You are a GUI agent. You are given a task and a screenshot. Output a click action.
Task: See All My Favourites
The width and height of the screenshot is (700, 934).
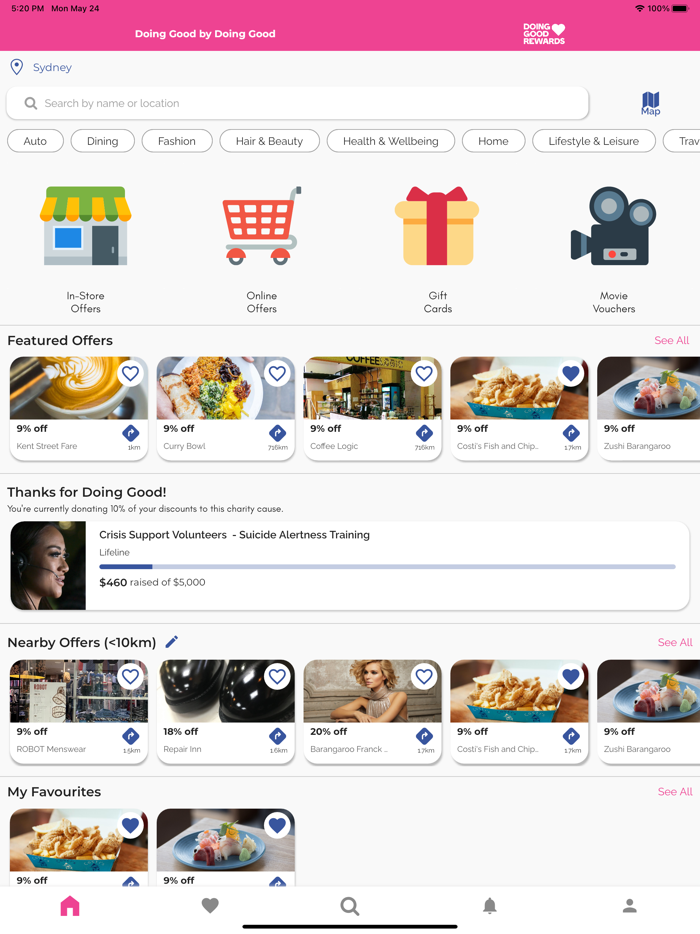click(675, 792)
